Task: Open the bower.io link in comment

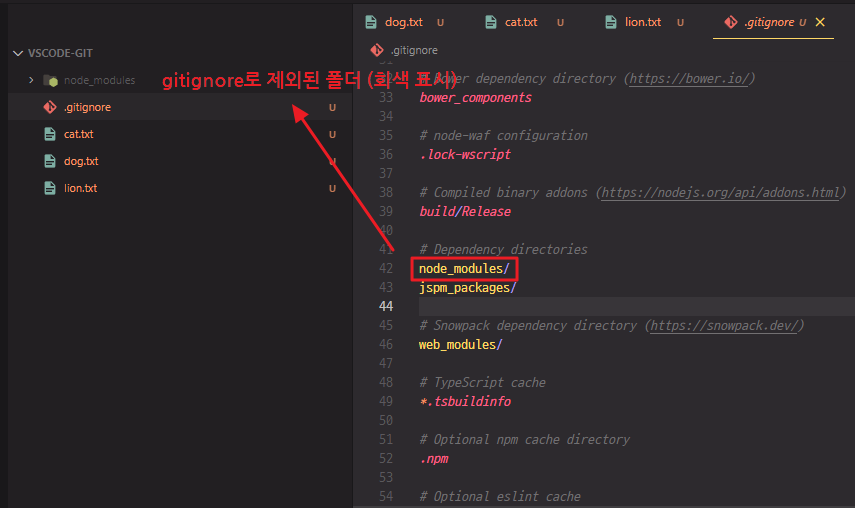Action: (x=690, y=78)
